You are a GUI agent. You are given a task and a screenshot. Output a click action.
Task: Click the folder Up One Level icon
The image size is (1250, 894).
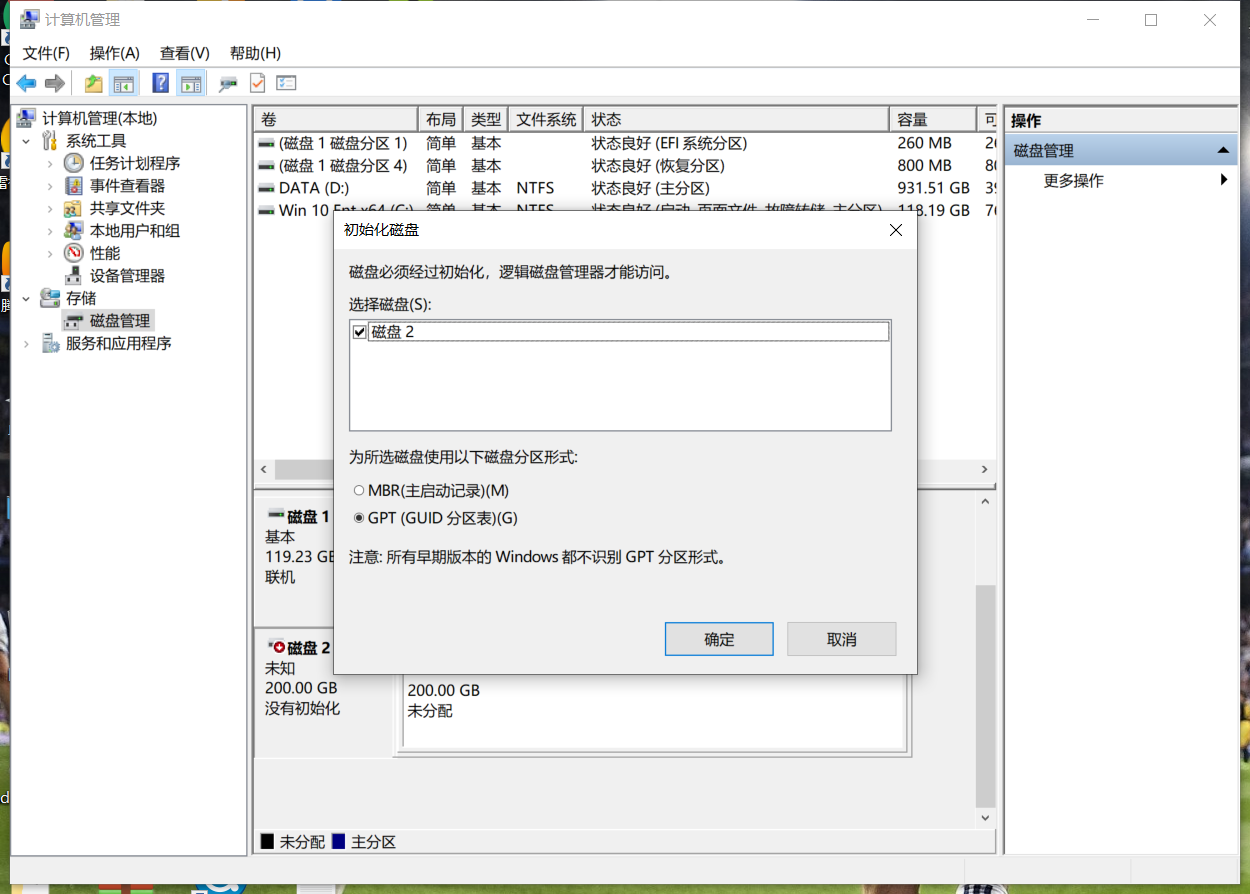coord(93,84)
